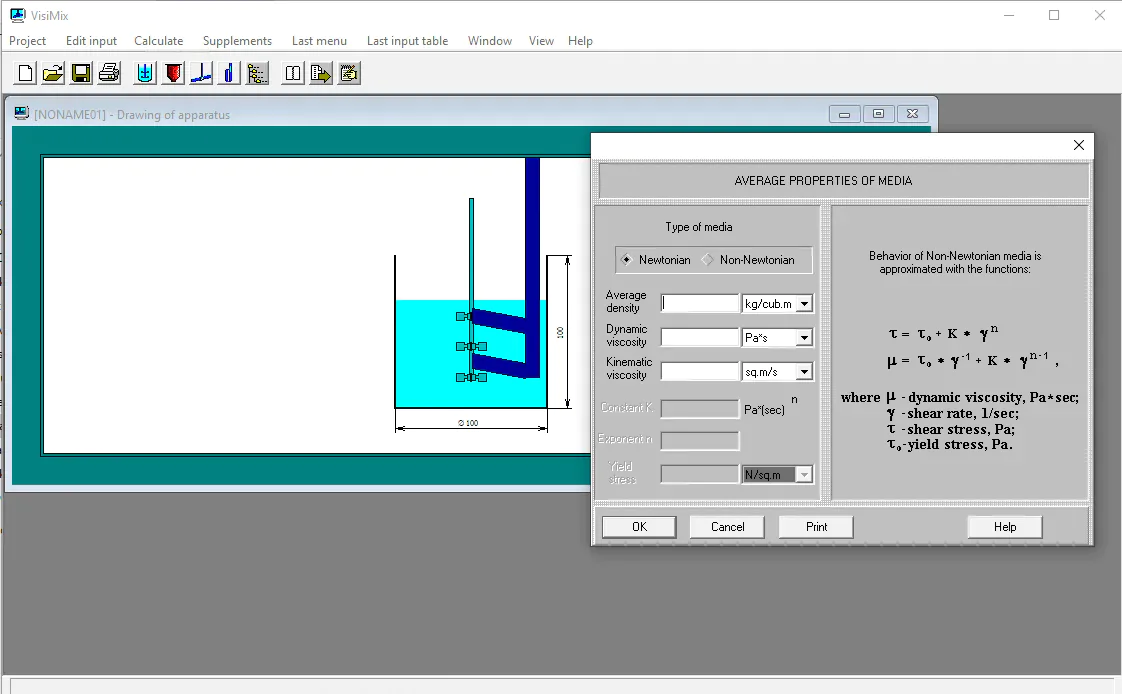Open the Edit input menu
The height and width of the screenshot is (694, 1122).
91,41
